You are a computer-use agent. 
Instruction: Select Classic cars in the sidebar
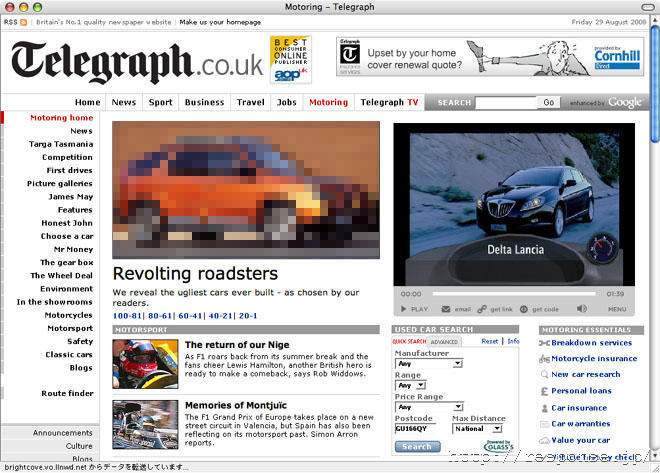click(x=69, y=355)
